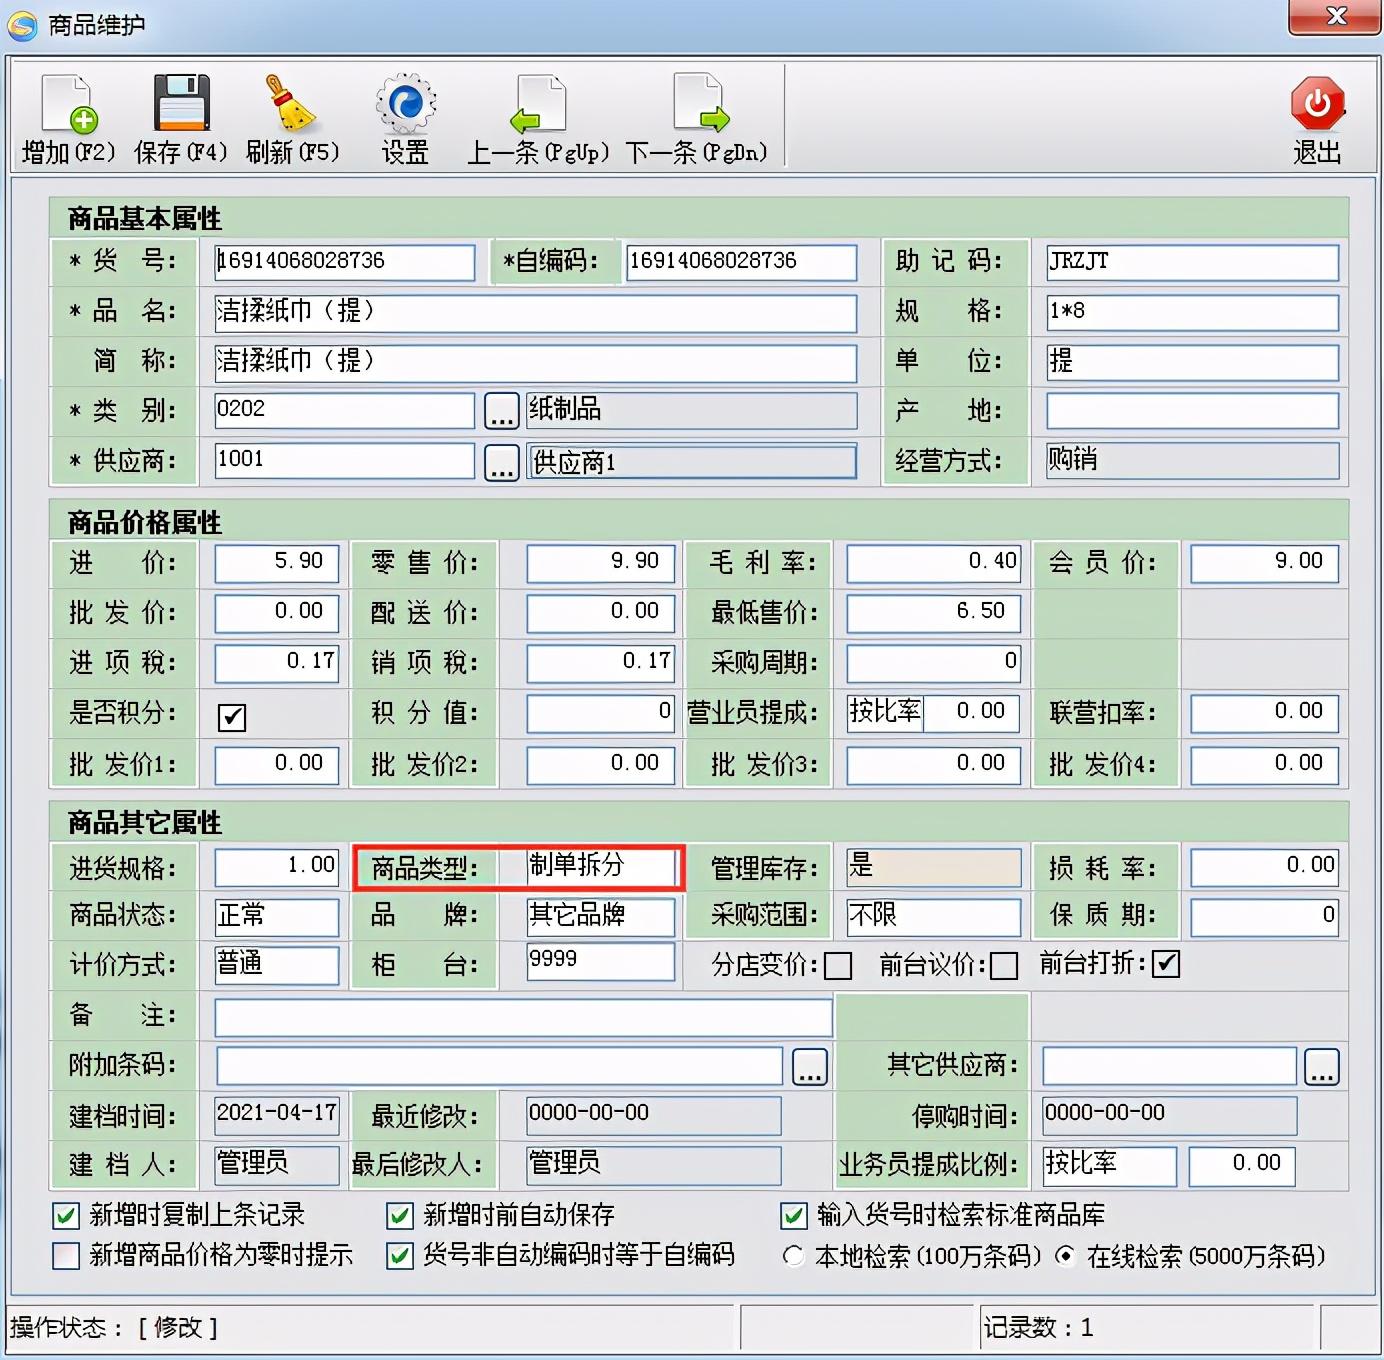Click the app logo in title bar
The height and width of the screenshot is (1360, 1384).
coord(22,25)
